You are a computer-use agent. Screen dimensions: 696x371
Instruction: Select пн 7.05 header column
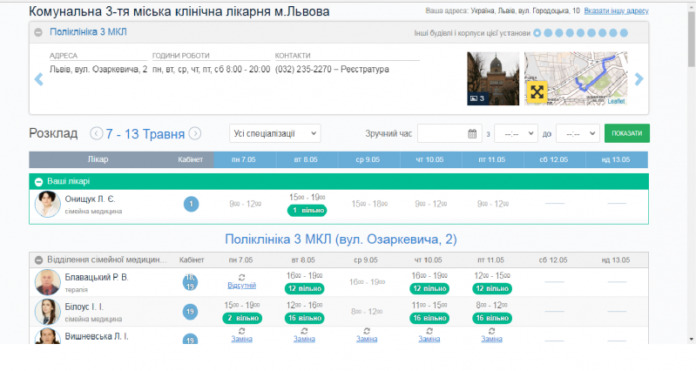coord(245,160)
